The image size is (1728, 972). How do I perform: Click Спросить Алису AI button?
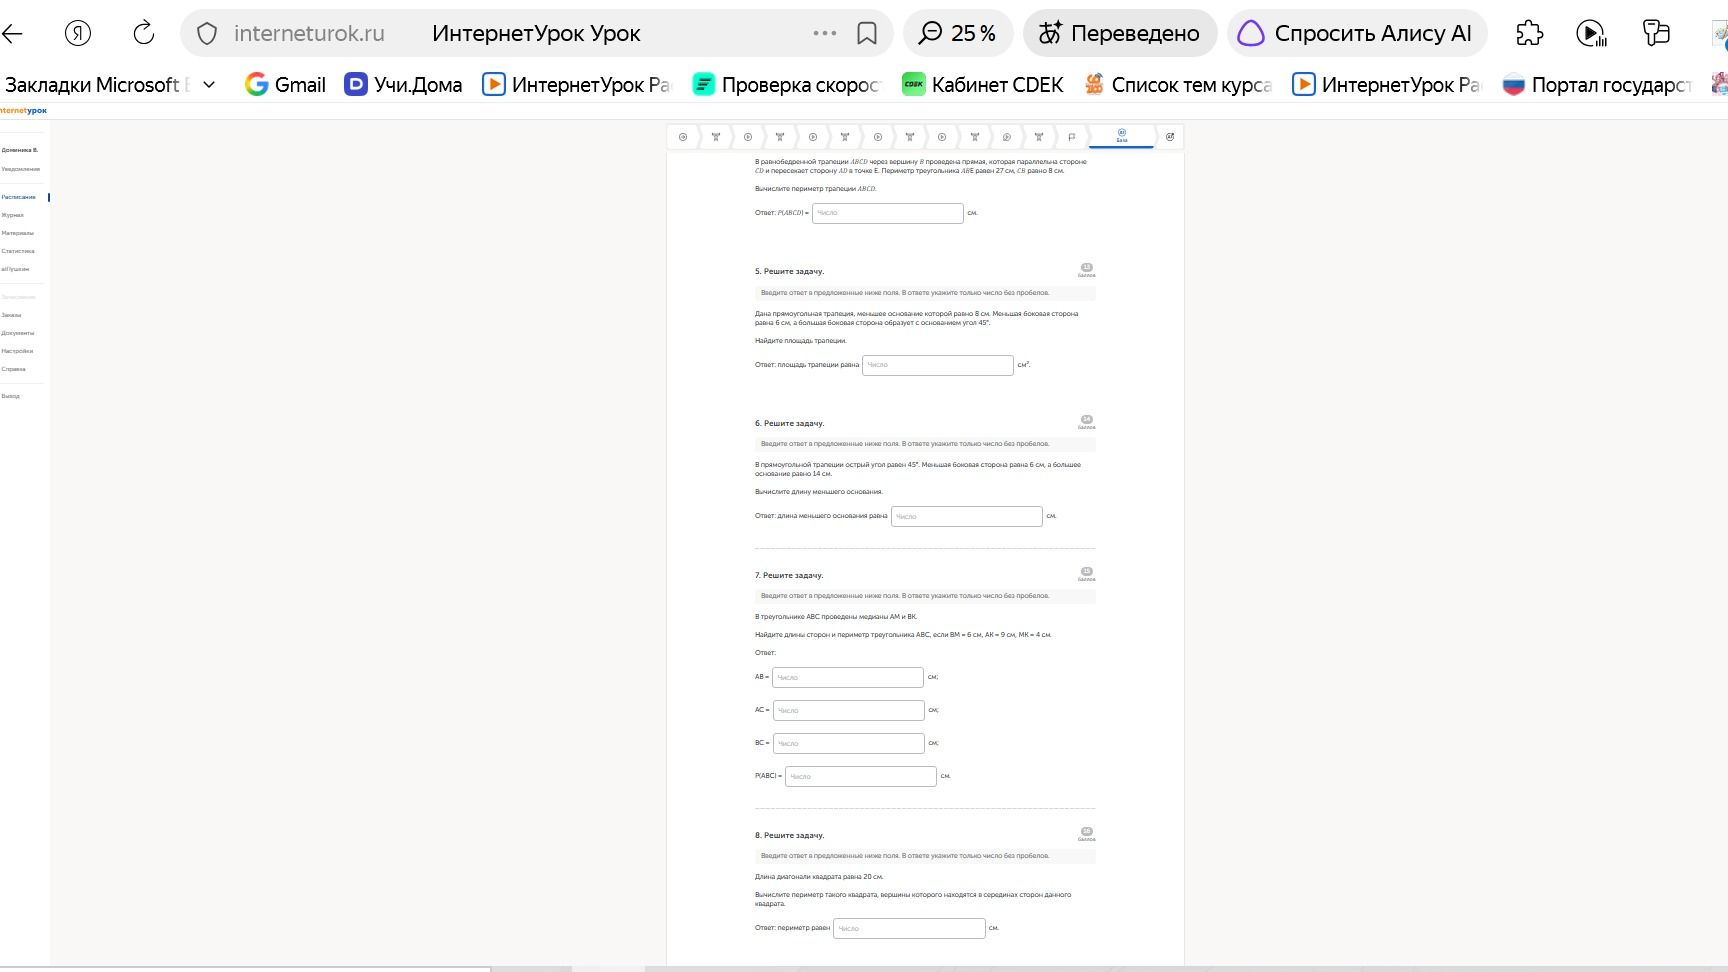[x=1356, y=33]
